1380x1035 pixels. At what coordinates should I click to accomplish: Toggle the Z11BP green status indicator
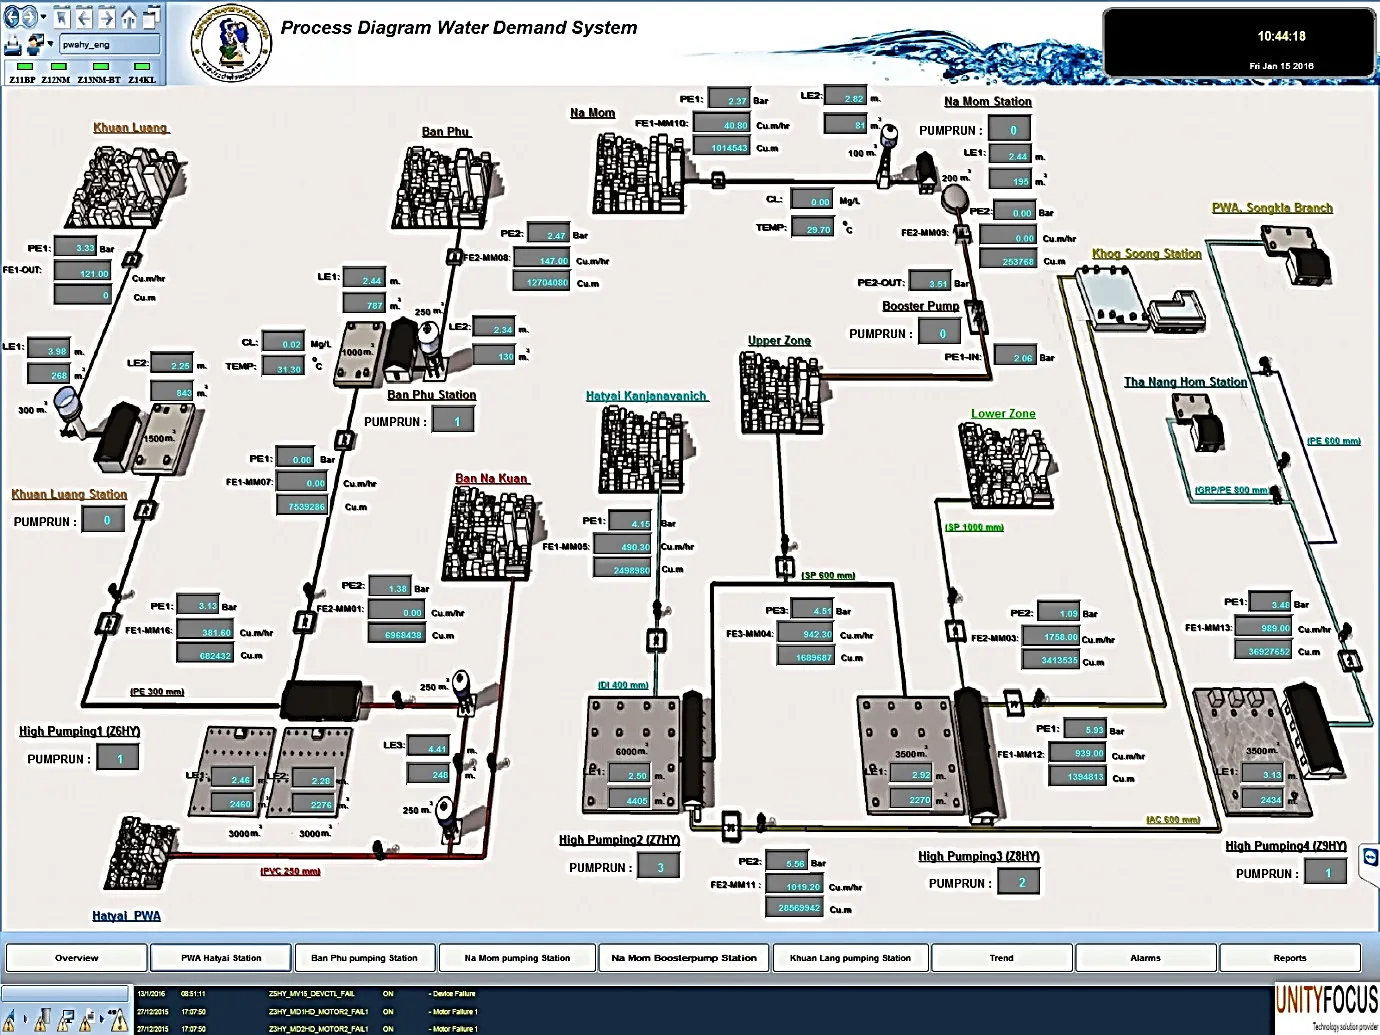(x=25, y=66)
